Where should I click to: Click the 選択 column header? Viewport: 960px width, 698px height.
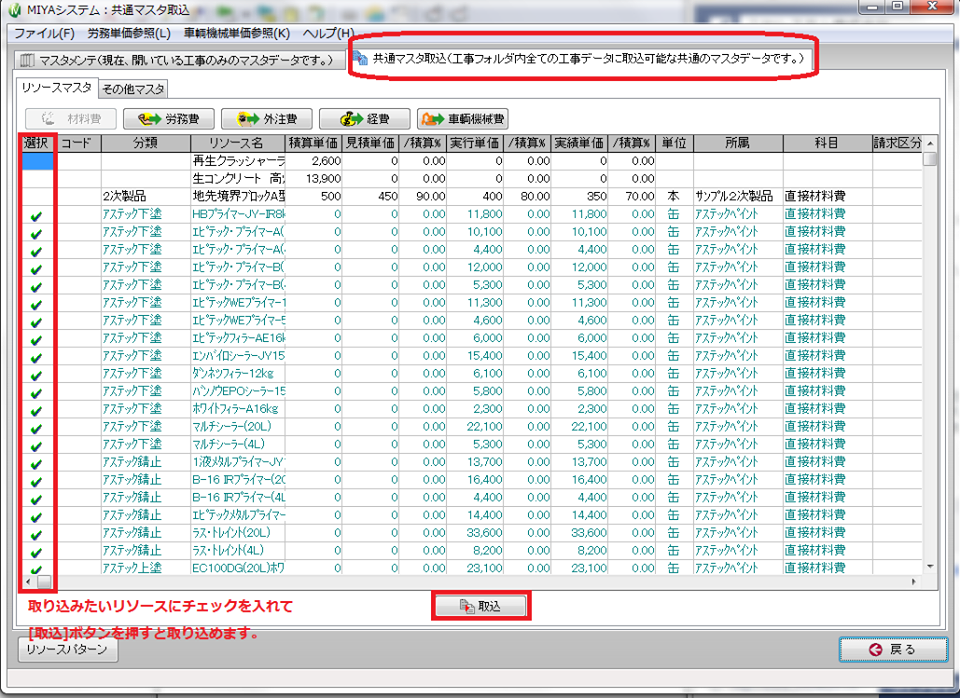[x=37, y=143]
